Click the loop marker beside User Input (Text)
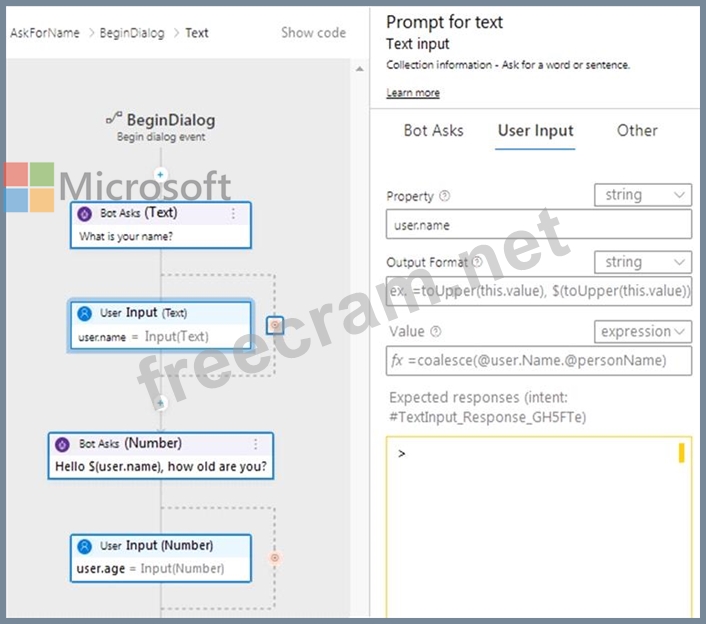706x624 pixels. click(275, 326)
